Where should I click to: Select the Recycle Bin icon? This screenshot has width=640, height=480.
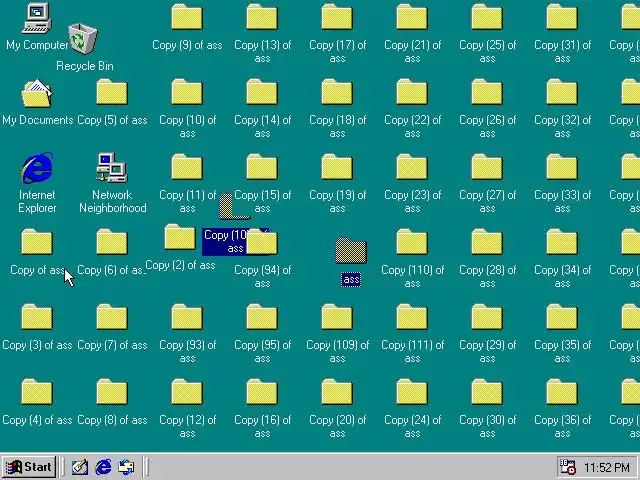[83, 39]
